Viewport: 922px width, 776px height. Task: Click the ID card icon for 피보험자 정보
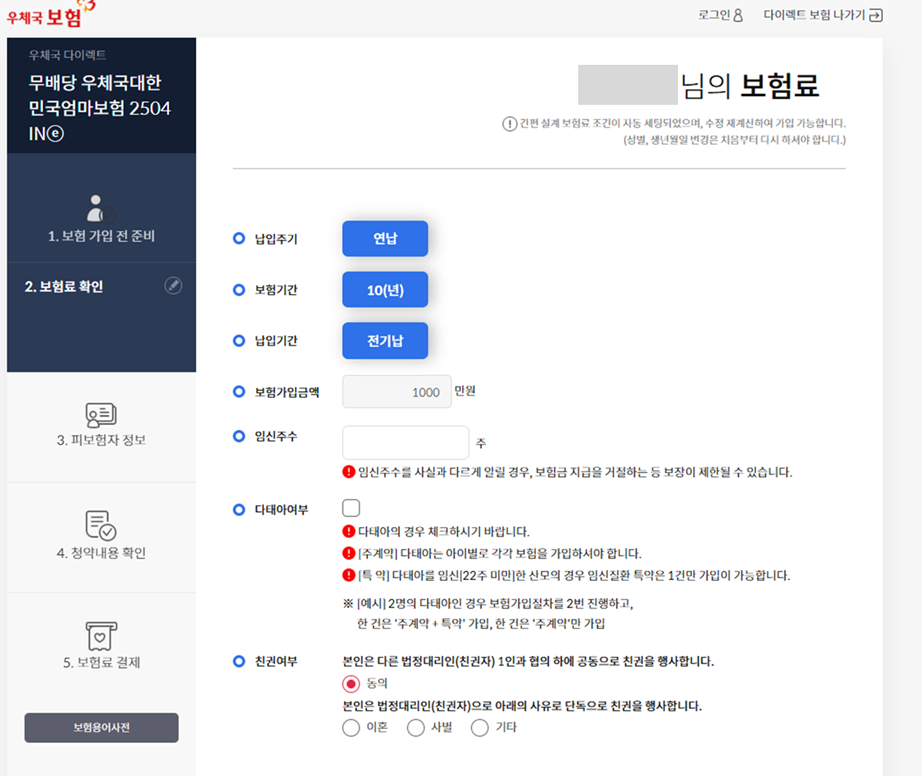pos(101,415)
